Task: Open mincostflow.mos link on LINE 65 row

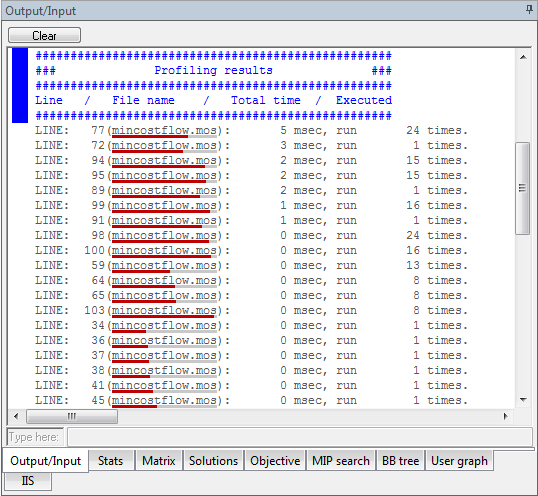Action: pos(164,296)
